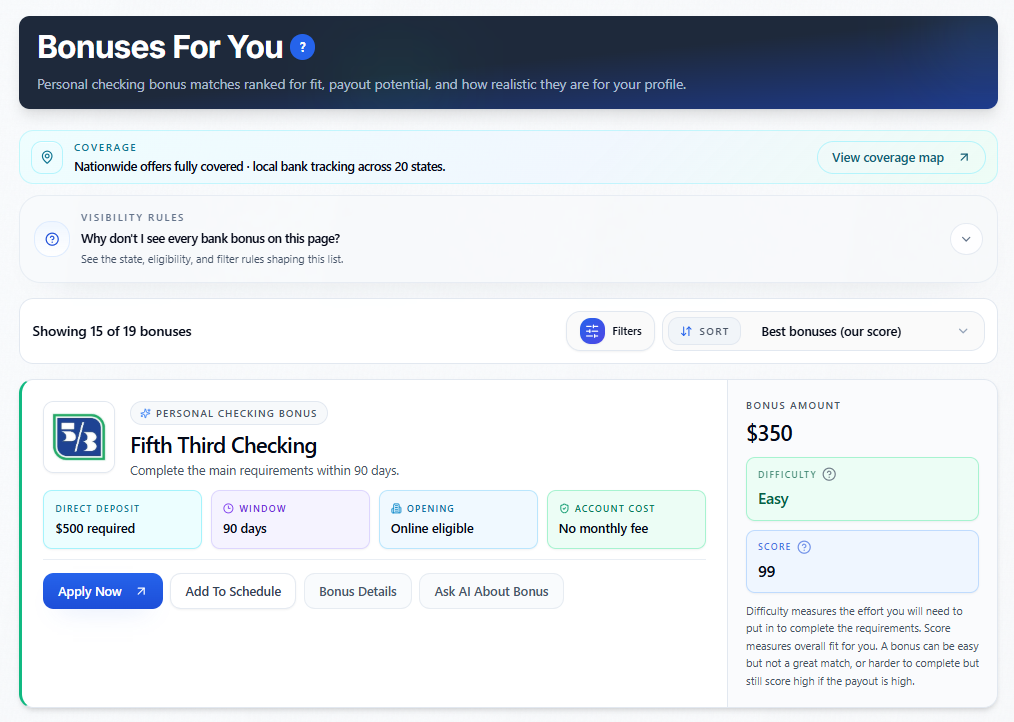
Task: Click the Difficulty help icon
Action: click(x=829, y=474)
